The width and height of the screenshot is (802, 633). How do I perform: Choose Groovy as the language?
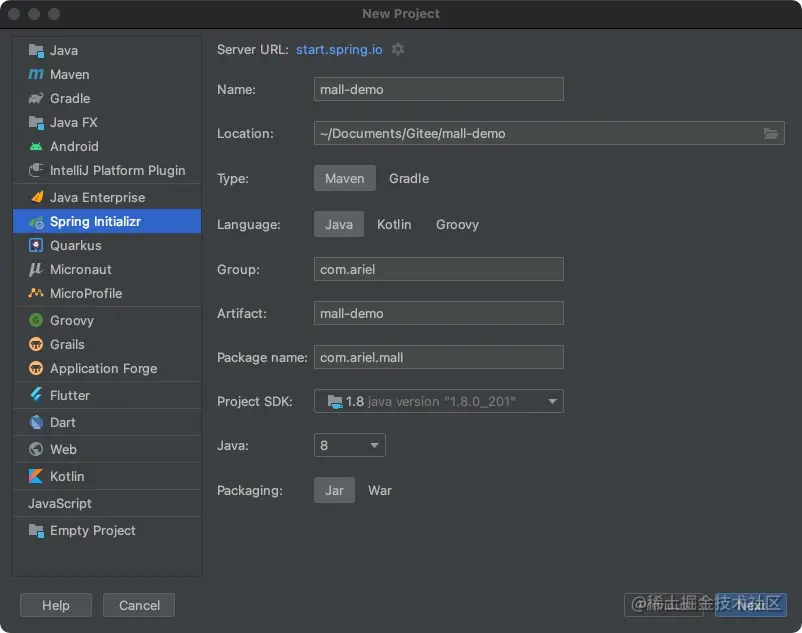click(457, 224)
